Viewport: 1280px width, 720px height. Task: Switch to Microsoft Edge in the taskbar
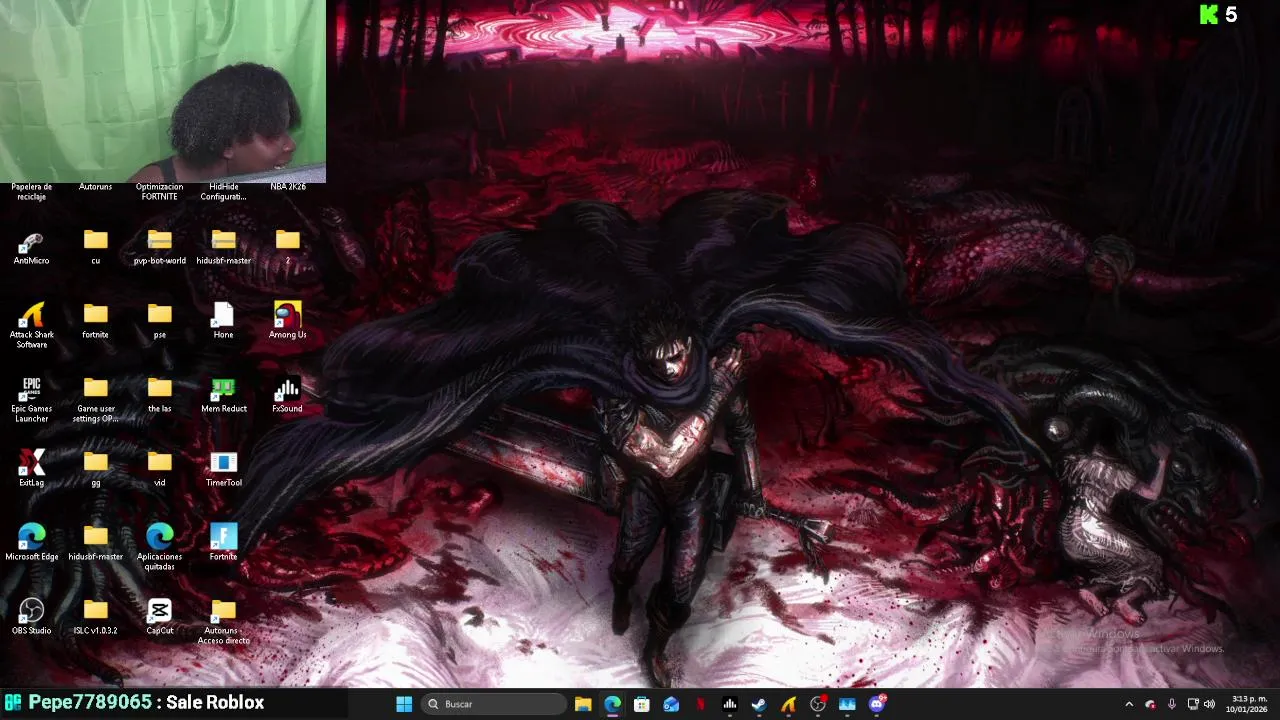pyautogui.click(x=612, y=704)
